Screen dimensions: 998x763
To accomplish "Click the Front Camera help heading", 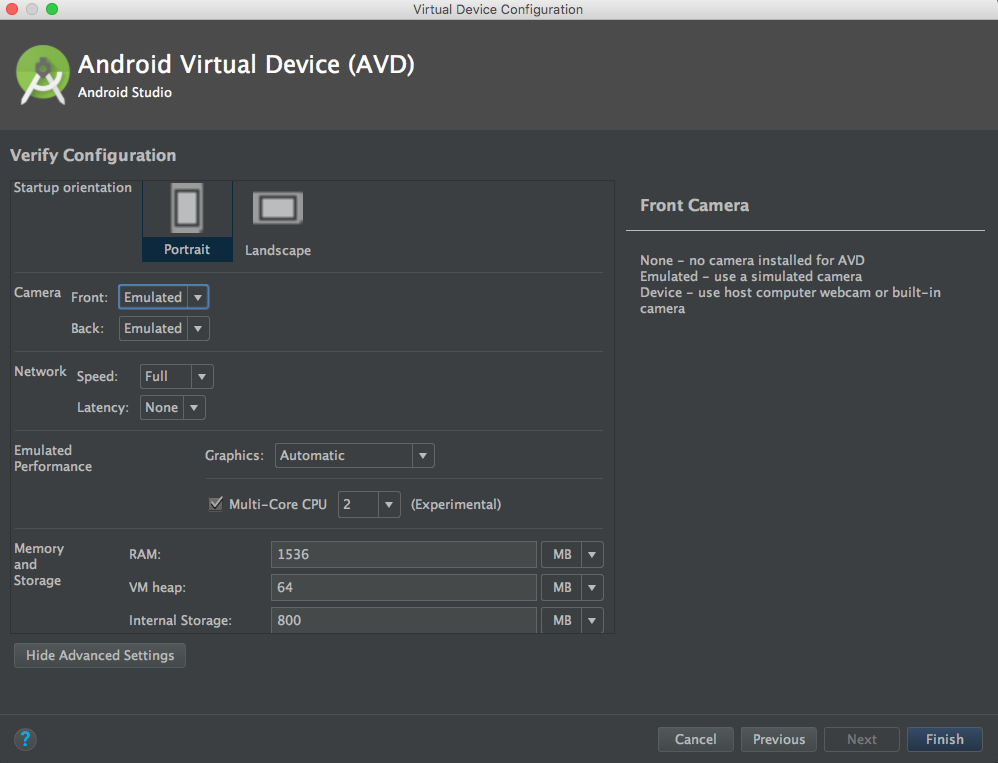I will (x=694, y=206).
